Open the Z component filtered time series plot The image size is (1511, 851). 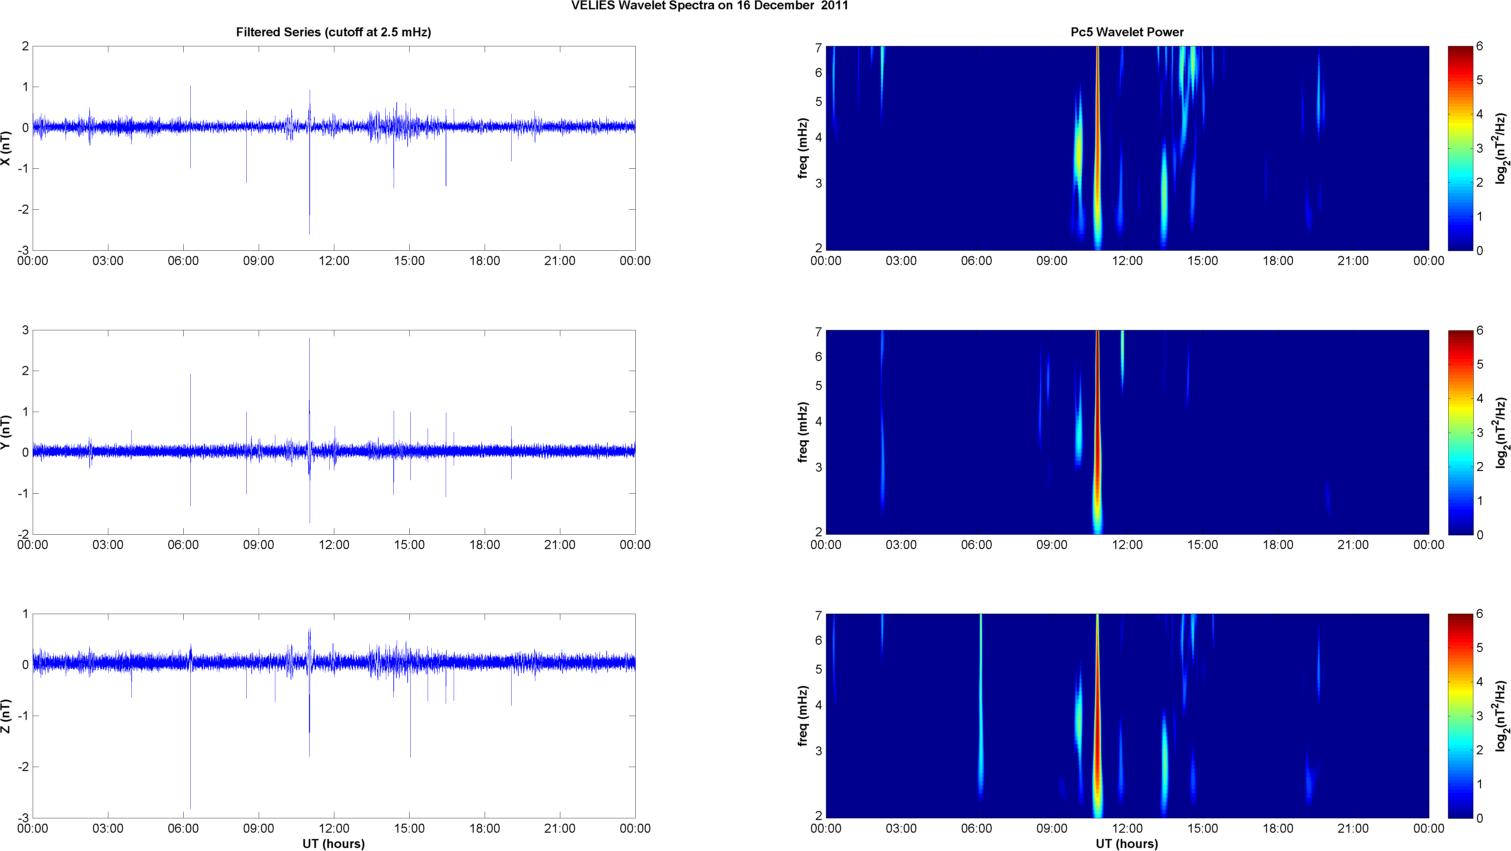[x=334, y=716]
